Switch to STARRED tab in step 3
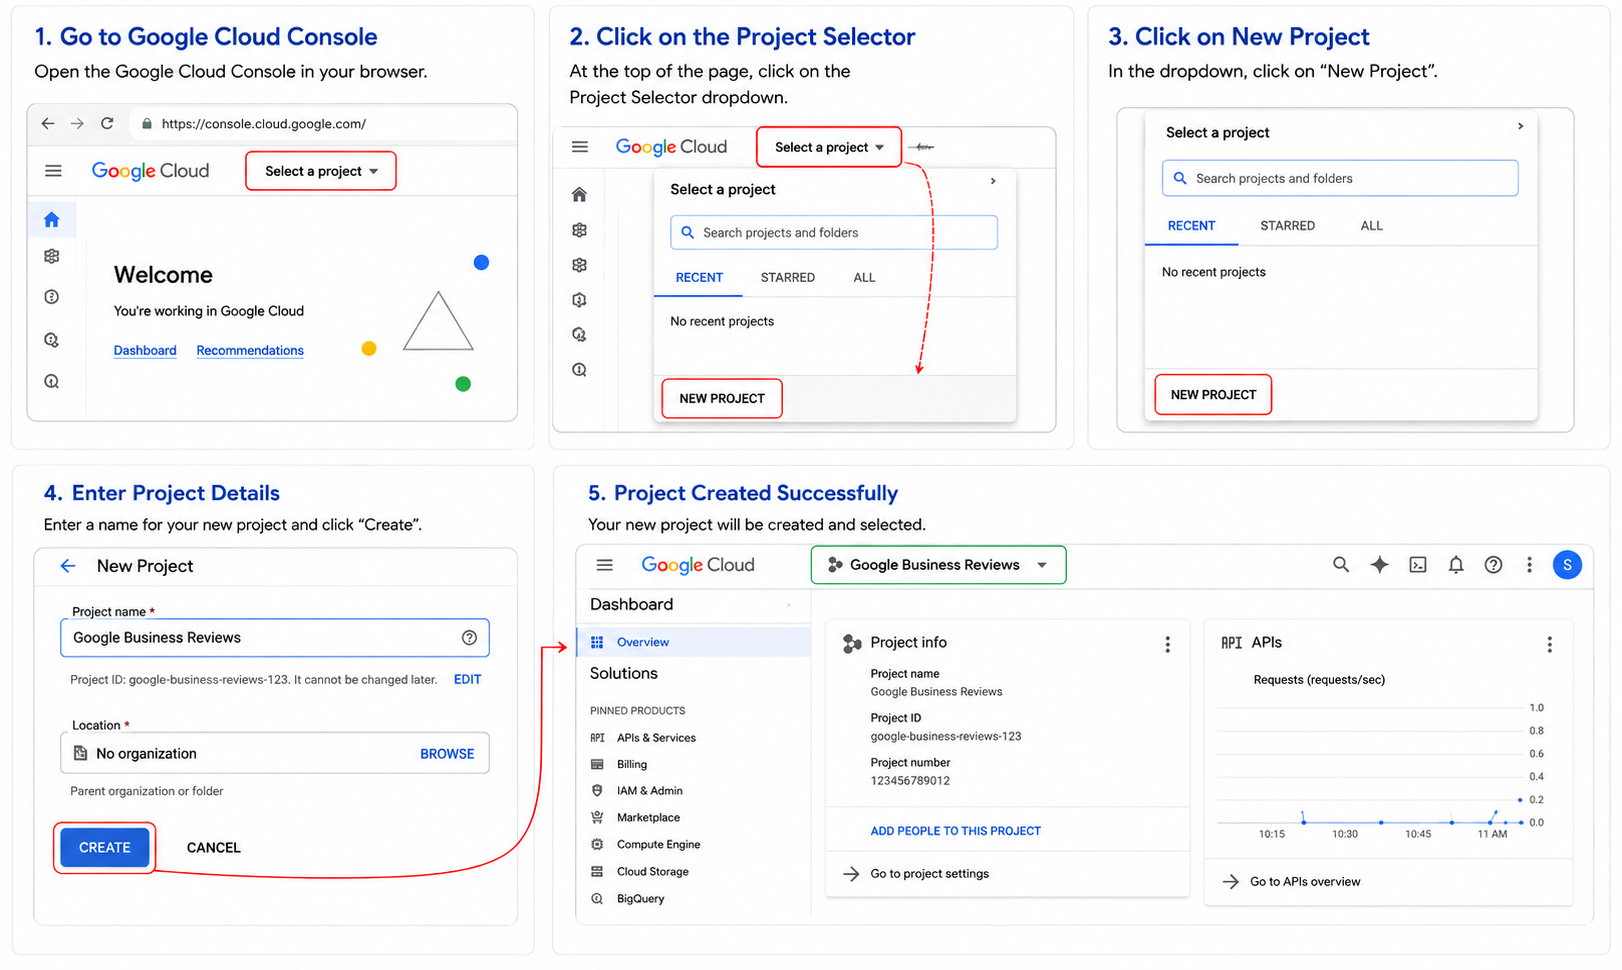 (x=1287, y=226)
